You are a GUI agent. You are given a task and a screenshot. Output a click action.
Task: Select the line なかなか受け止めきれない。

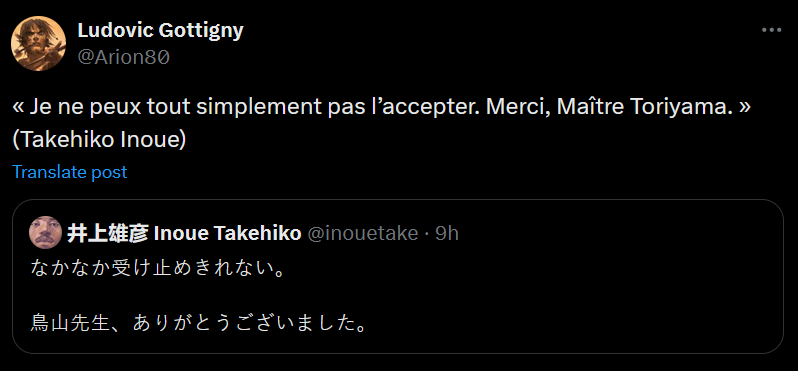157,268
